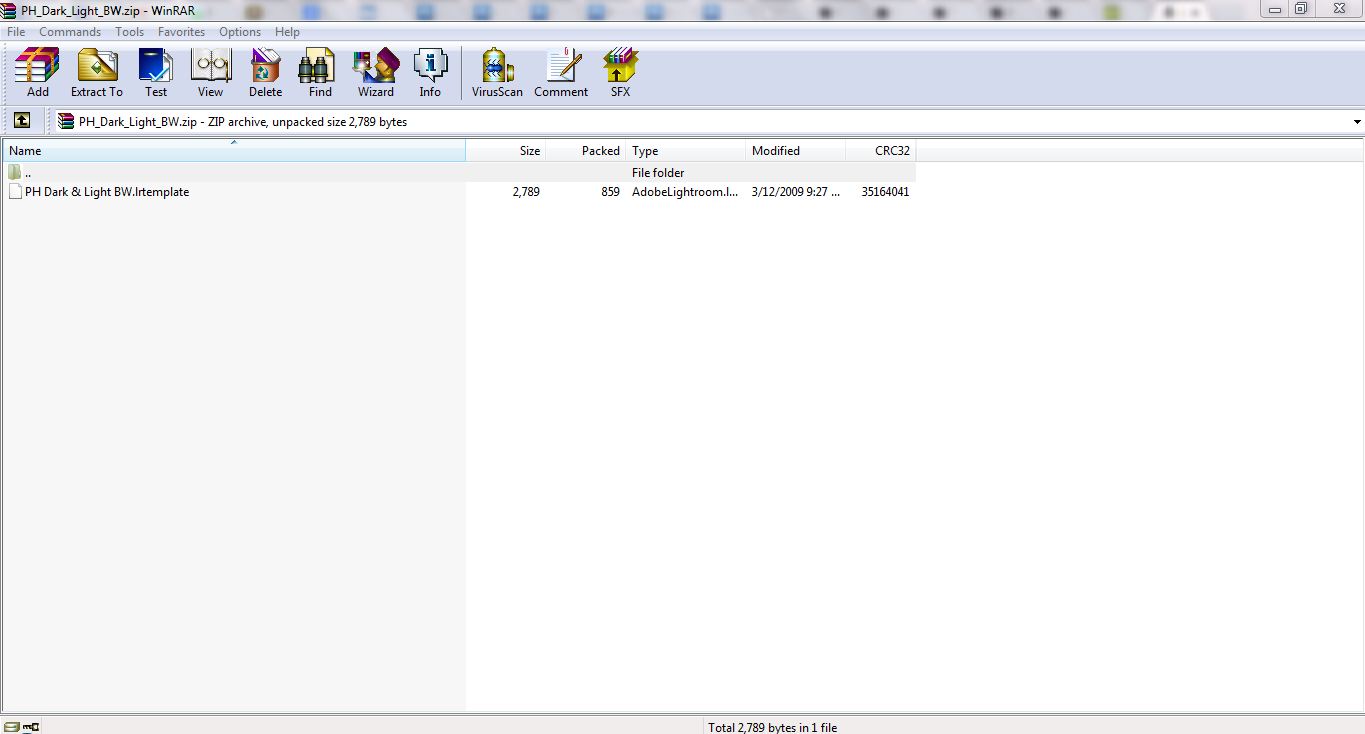Viewport: 1365px width, 734px height.
Task: Click the 3/12/2009 modified date cell
Action: pyautogui.click(x=796, y=192)
